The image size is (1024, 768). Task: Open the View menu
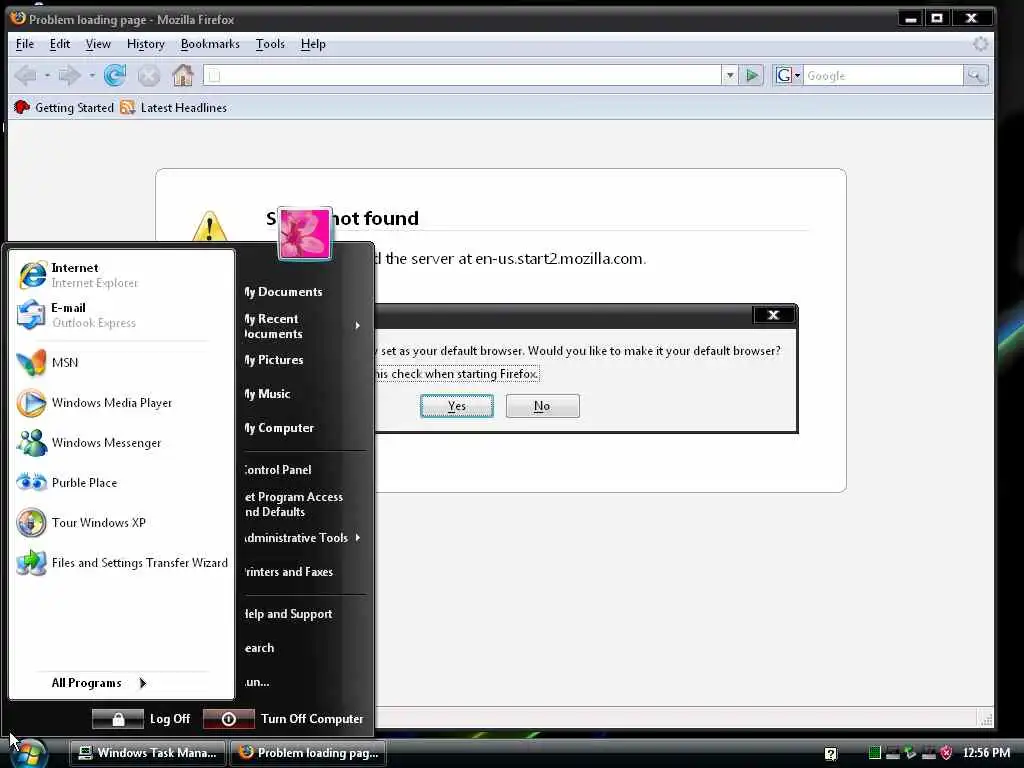click(x=98, y=44)
